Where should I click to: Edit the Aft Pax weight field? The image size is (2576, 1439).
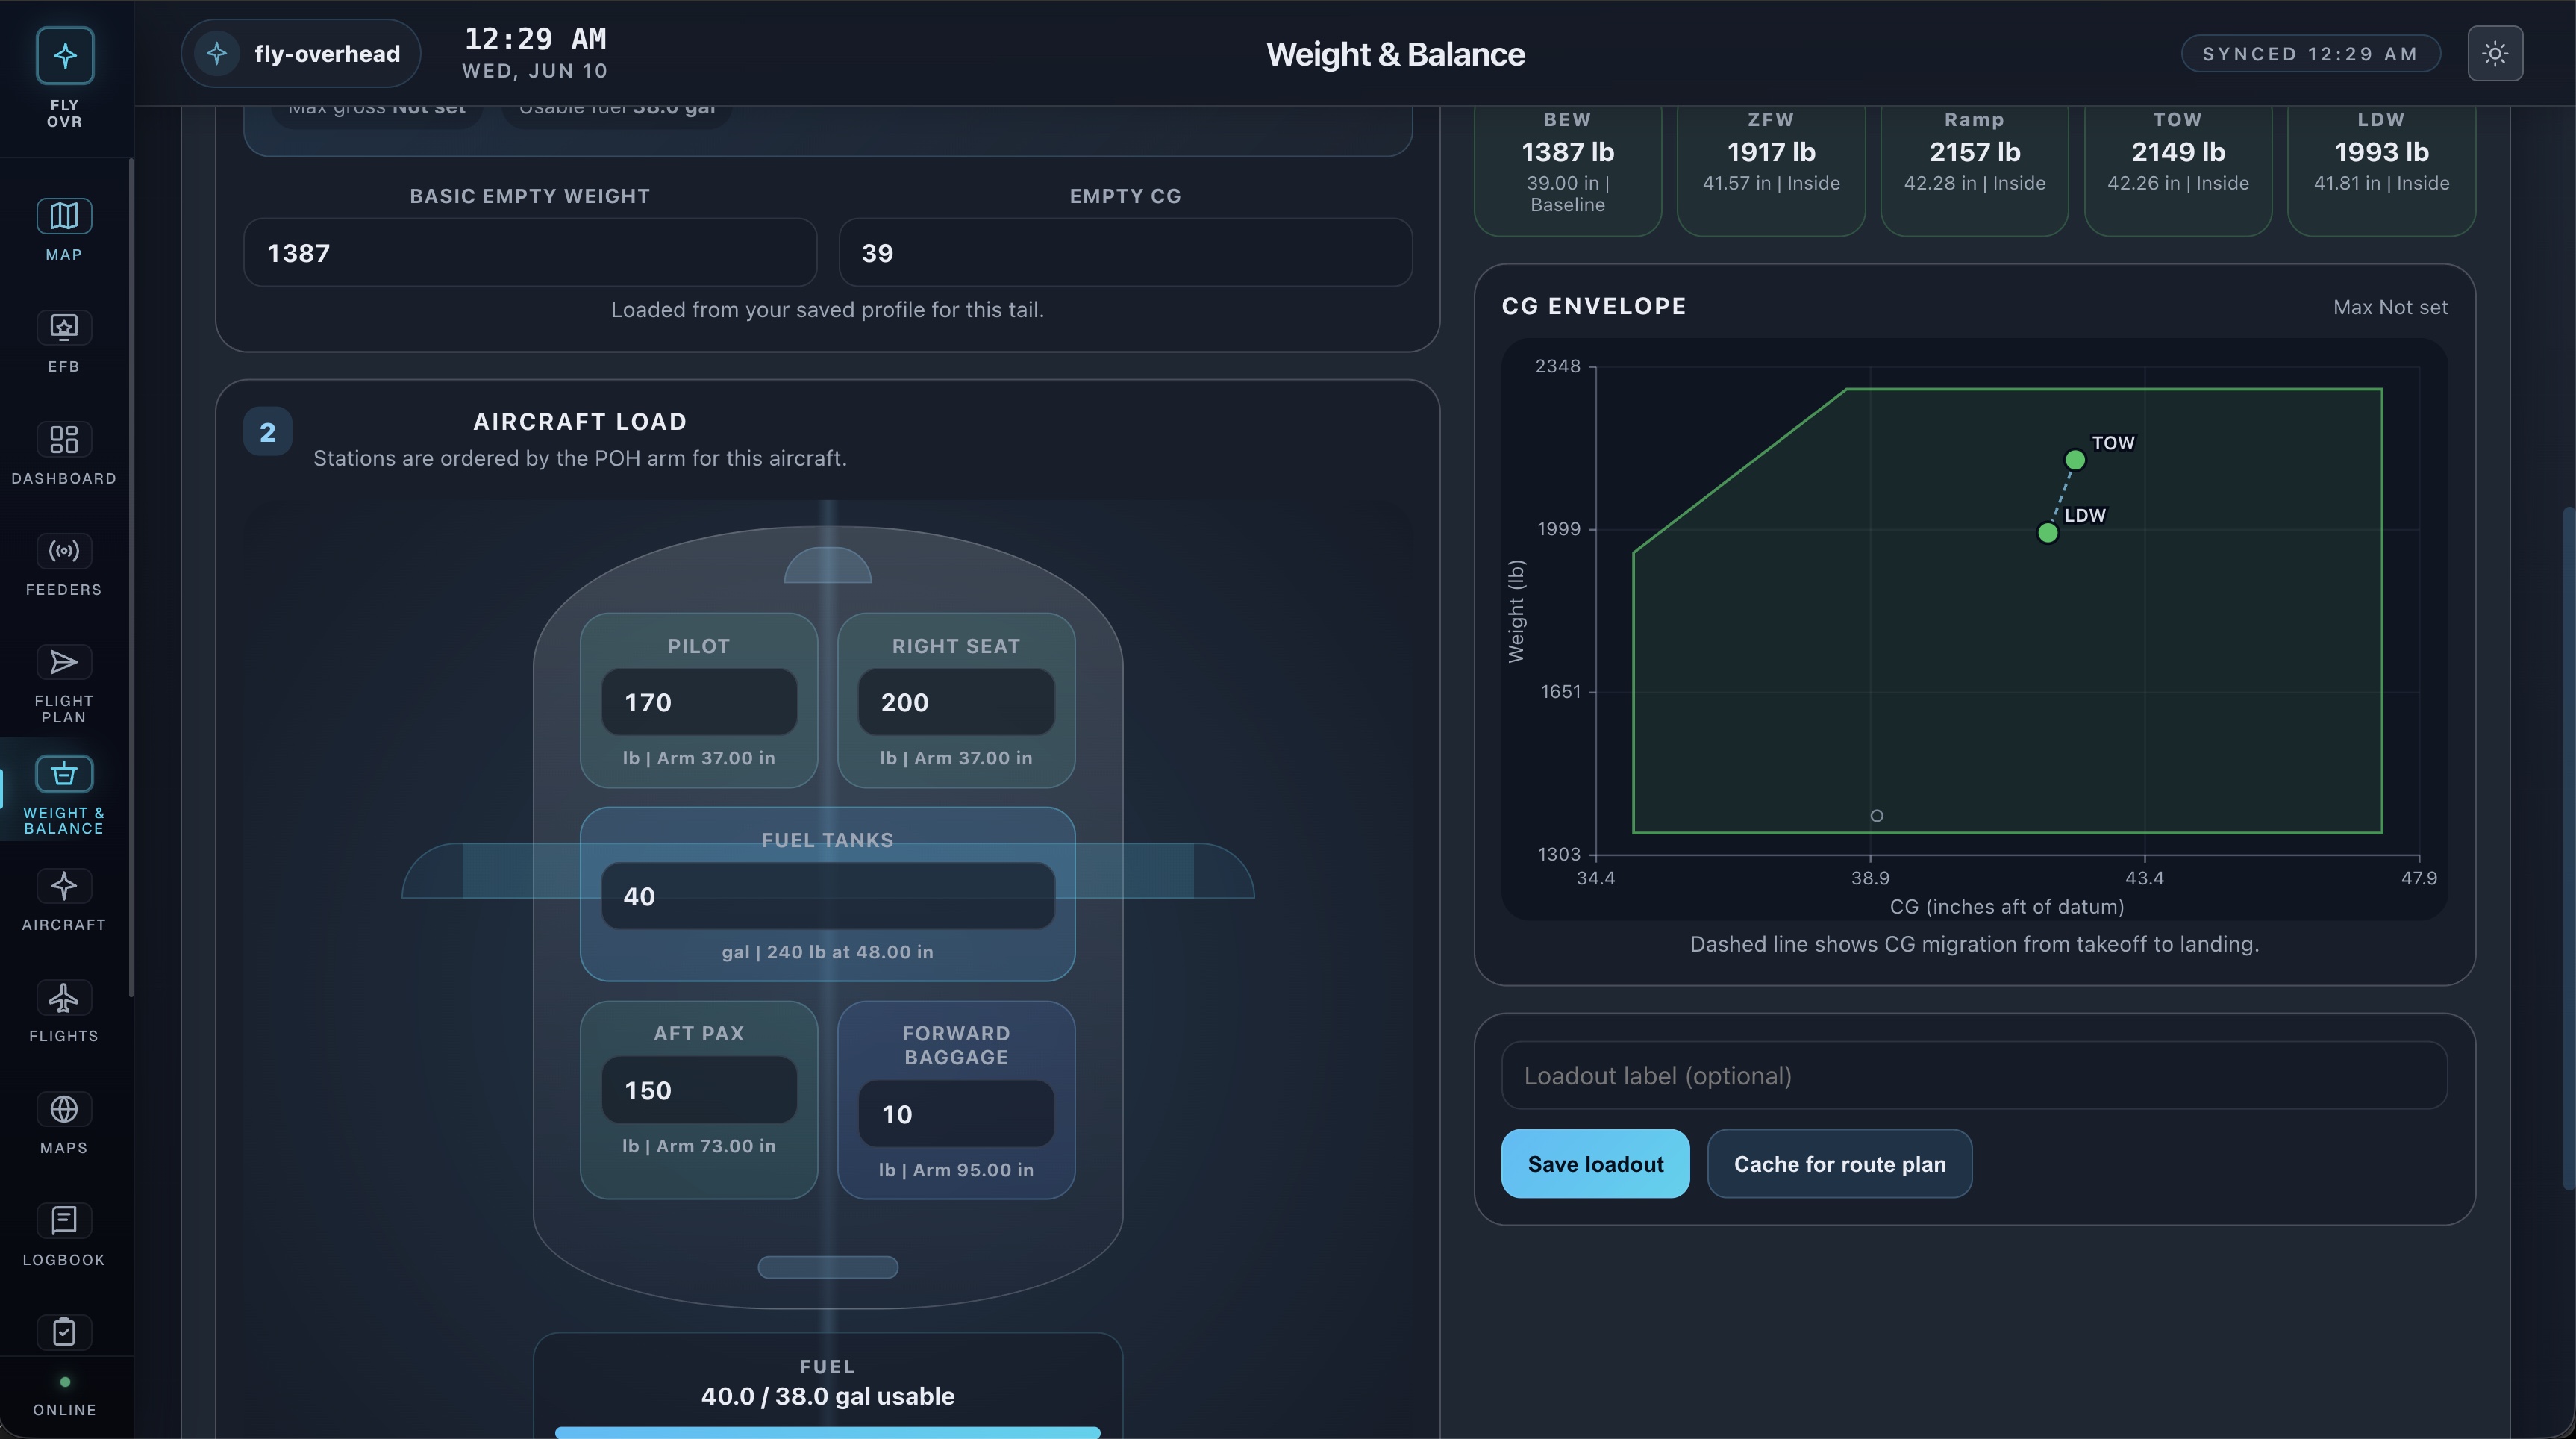point(699,1090)
